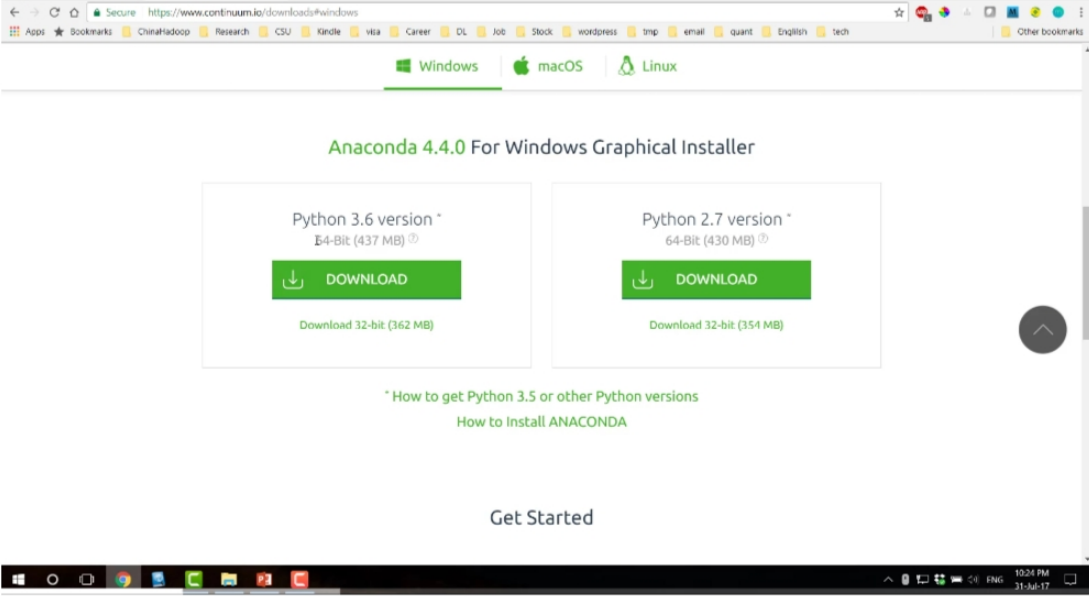
Task: Click the info icon beside 64-Bit (437 MB)
Action: [x=413, y=239]
